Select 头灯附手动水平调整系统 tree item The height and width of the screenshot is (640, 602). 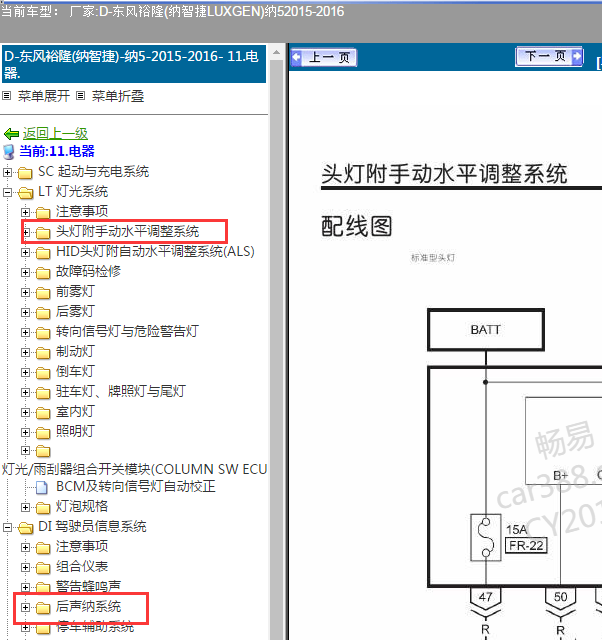click(127, 232)
